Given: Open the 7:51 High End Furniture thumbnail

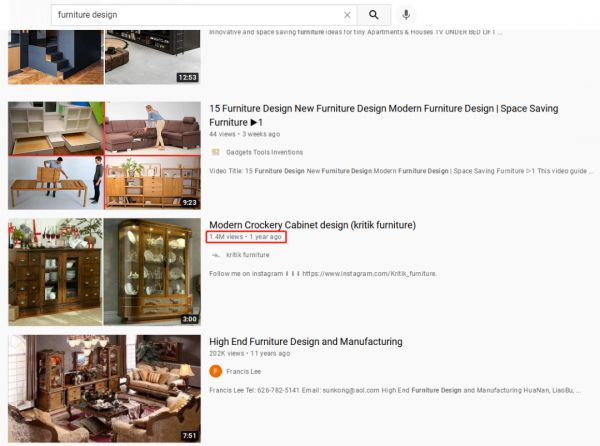Looking at the screenshot, I should point(104,388).
